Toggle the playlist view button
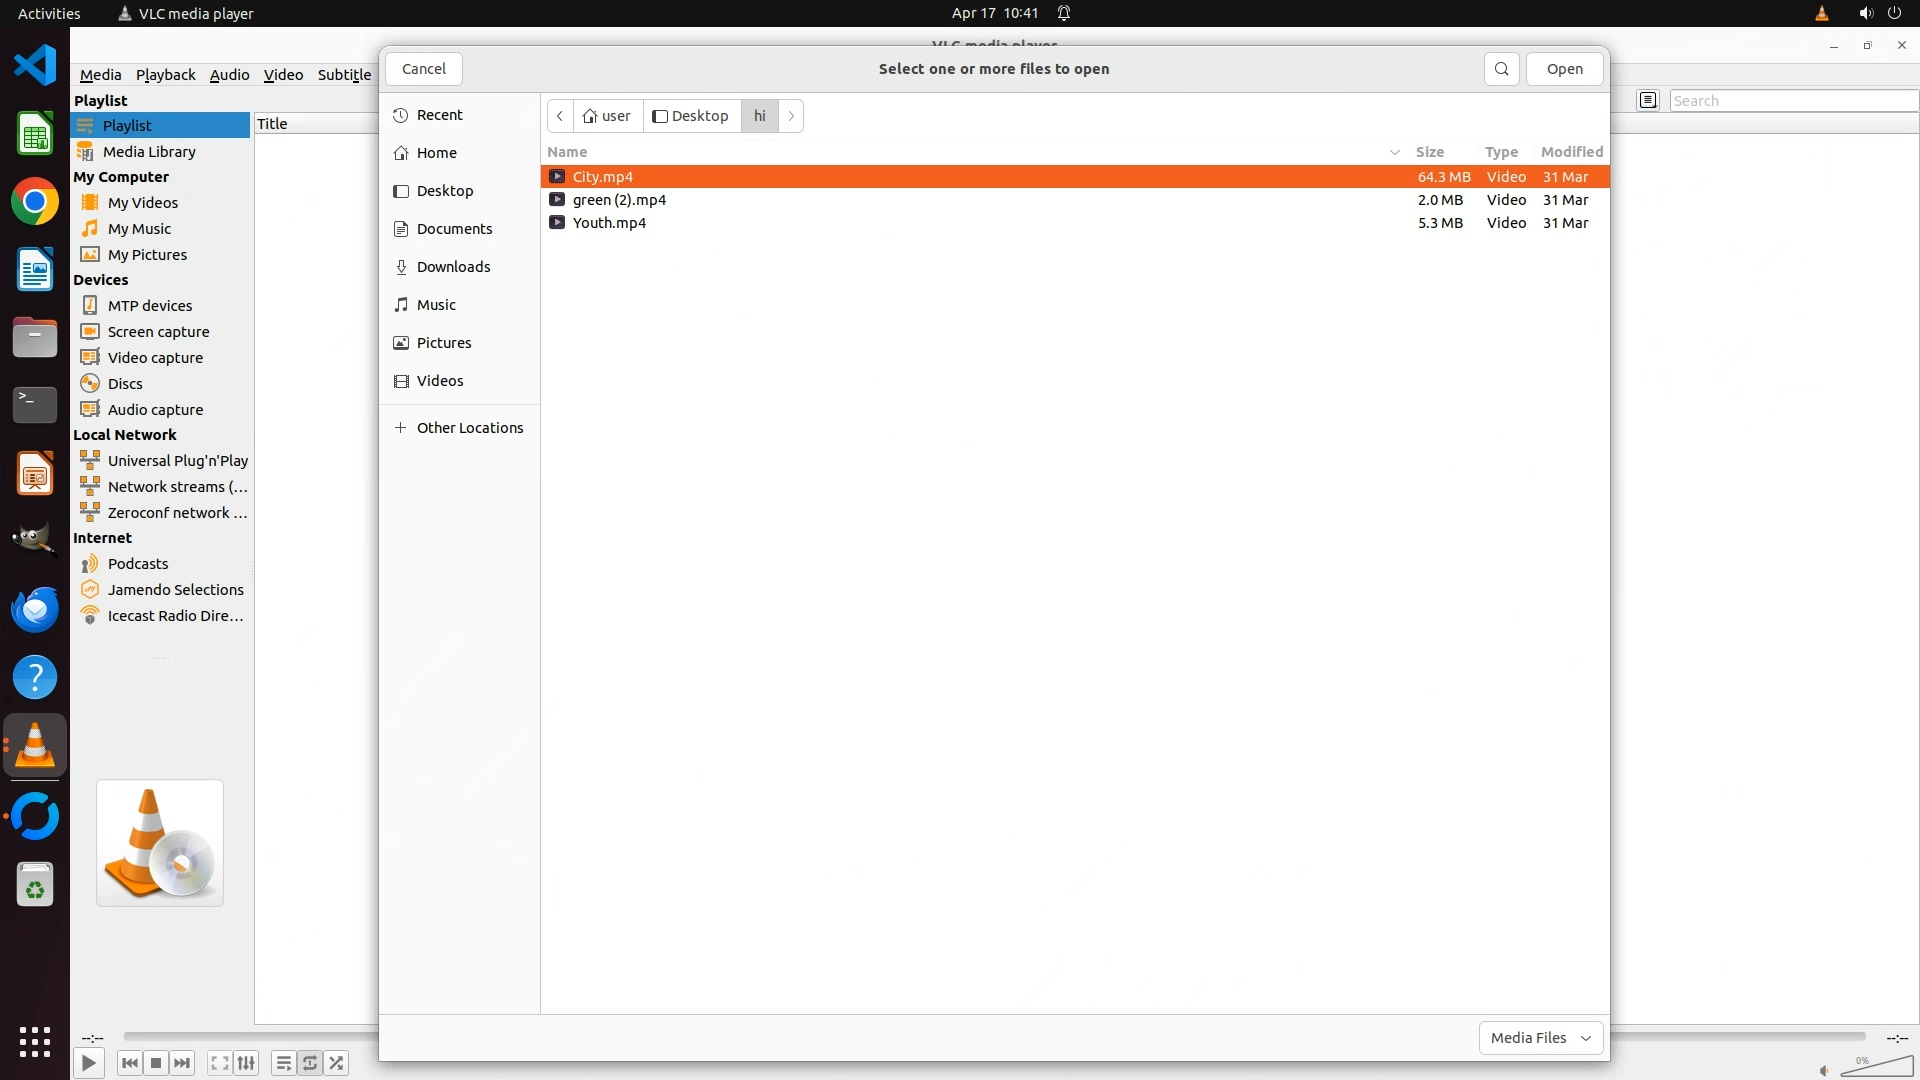Viewport: 1920px width, 1080px height. 283,1063
